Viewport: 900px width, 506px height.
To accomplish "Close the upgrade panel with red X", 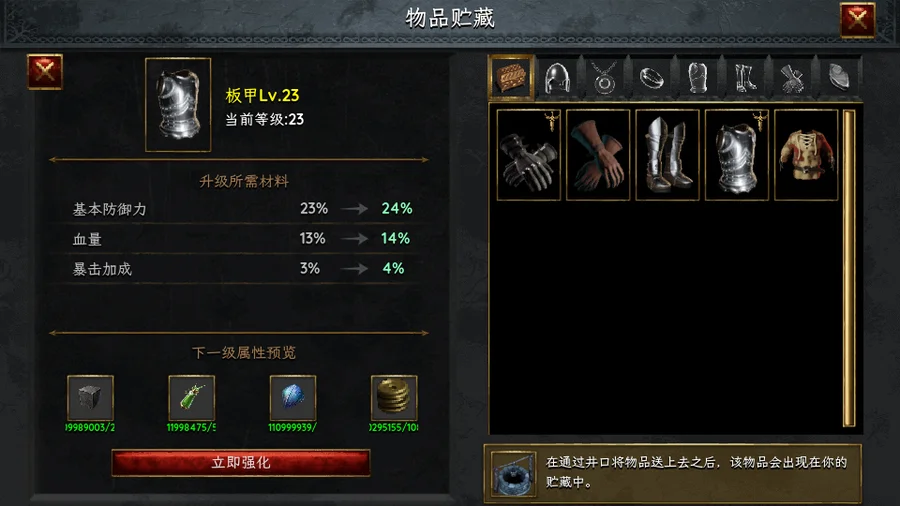I will (x=45, y=72).
